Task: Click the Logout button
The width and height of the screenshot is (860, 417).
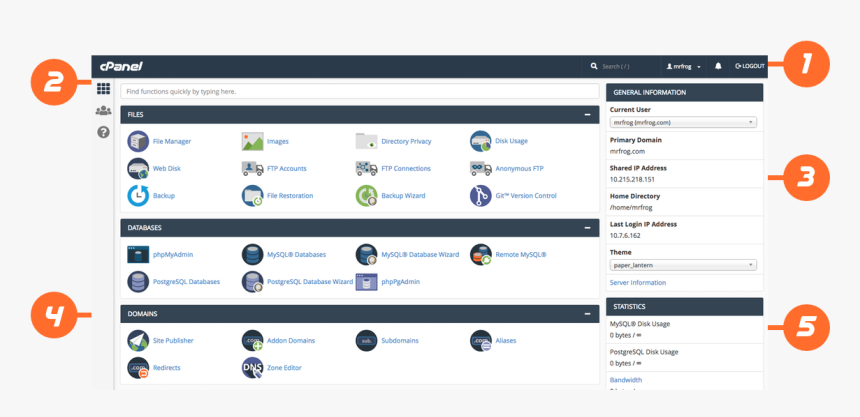Action: [x=750, y=66]
